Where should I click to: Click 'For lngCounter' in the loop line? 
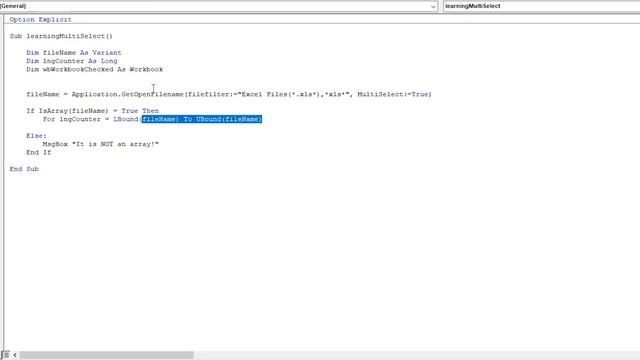tap(71, 119)
